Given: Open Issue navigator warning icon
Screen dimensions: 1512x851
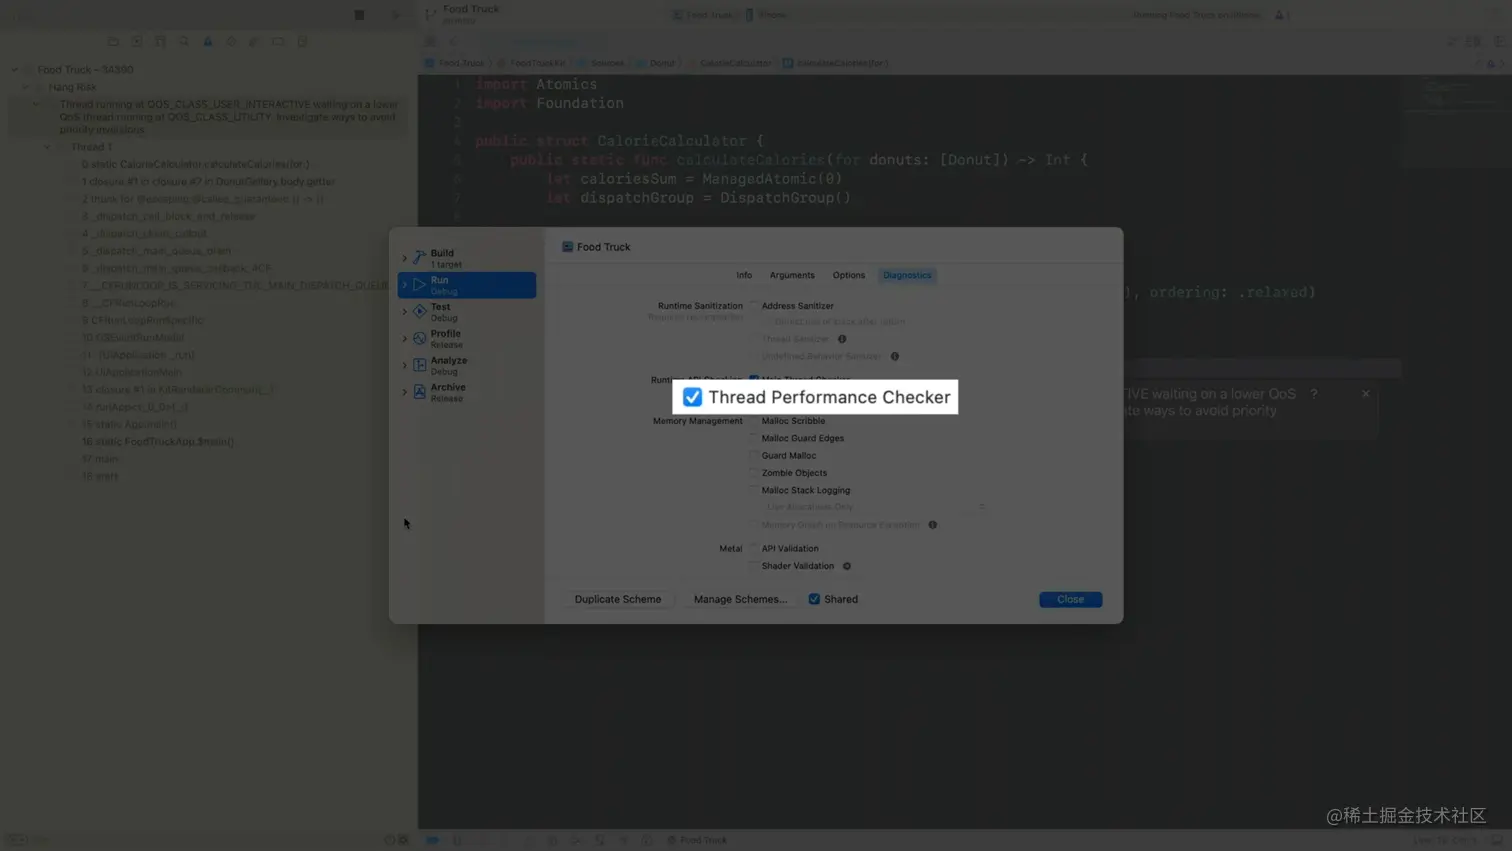Looking at the screenshot, I should click(x=208, y=42).
